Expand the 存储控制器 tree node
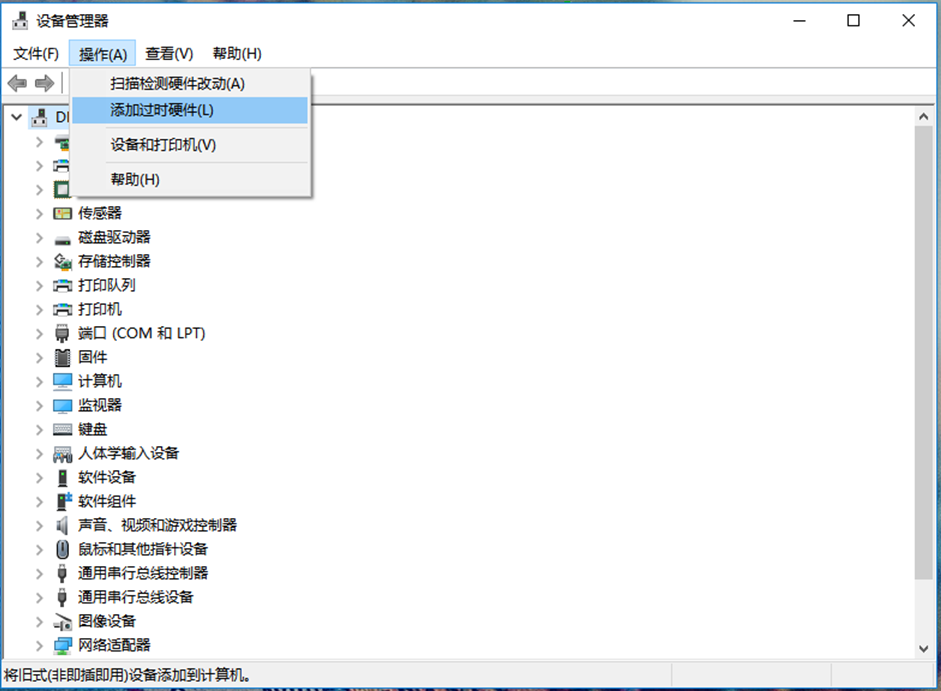Image resolution: width=941 pixels, height=691 pixels. [38, 261]
